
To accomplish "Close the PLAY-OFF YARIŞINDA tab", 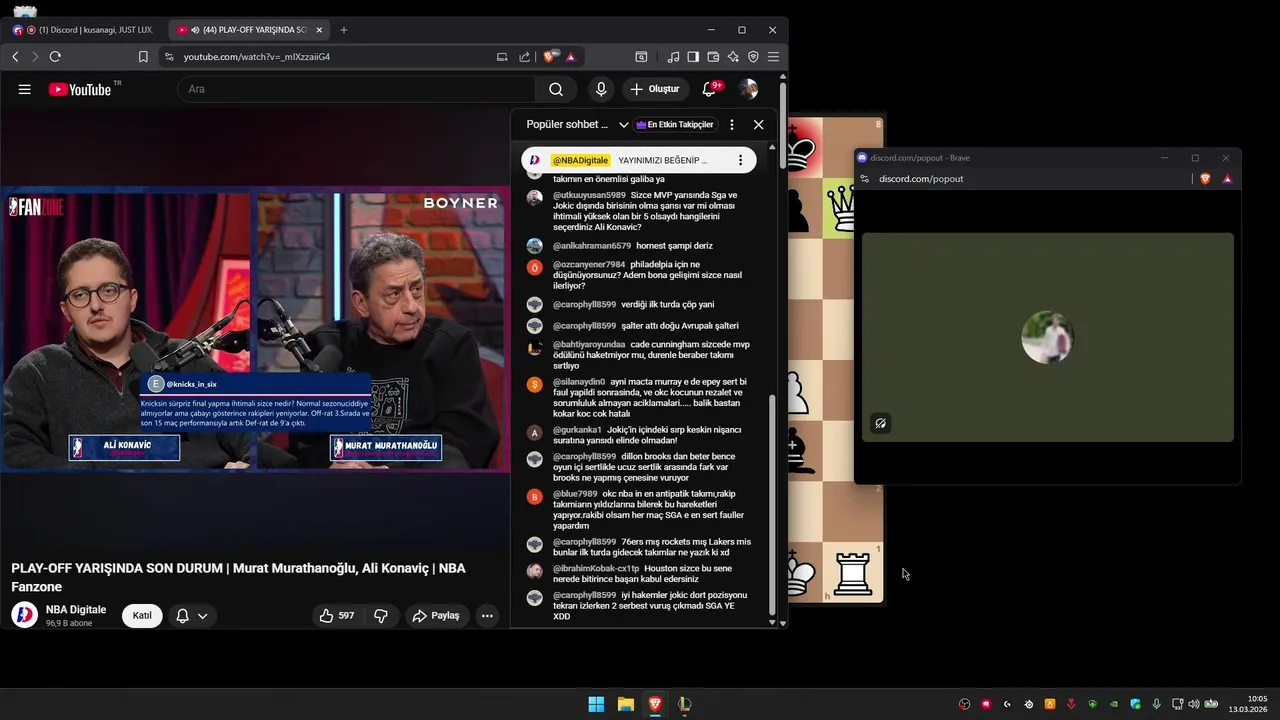I will pos(319,30).
